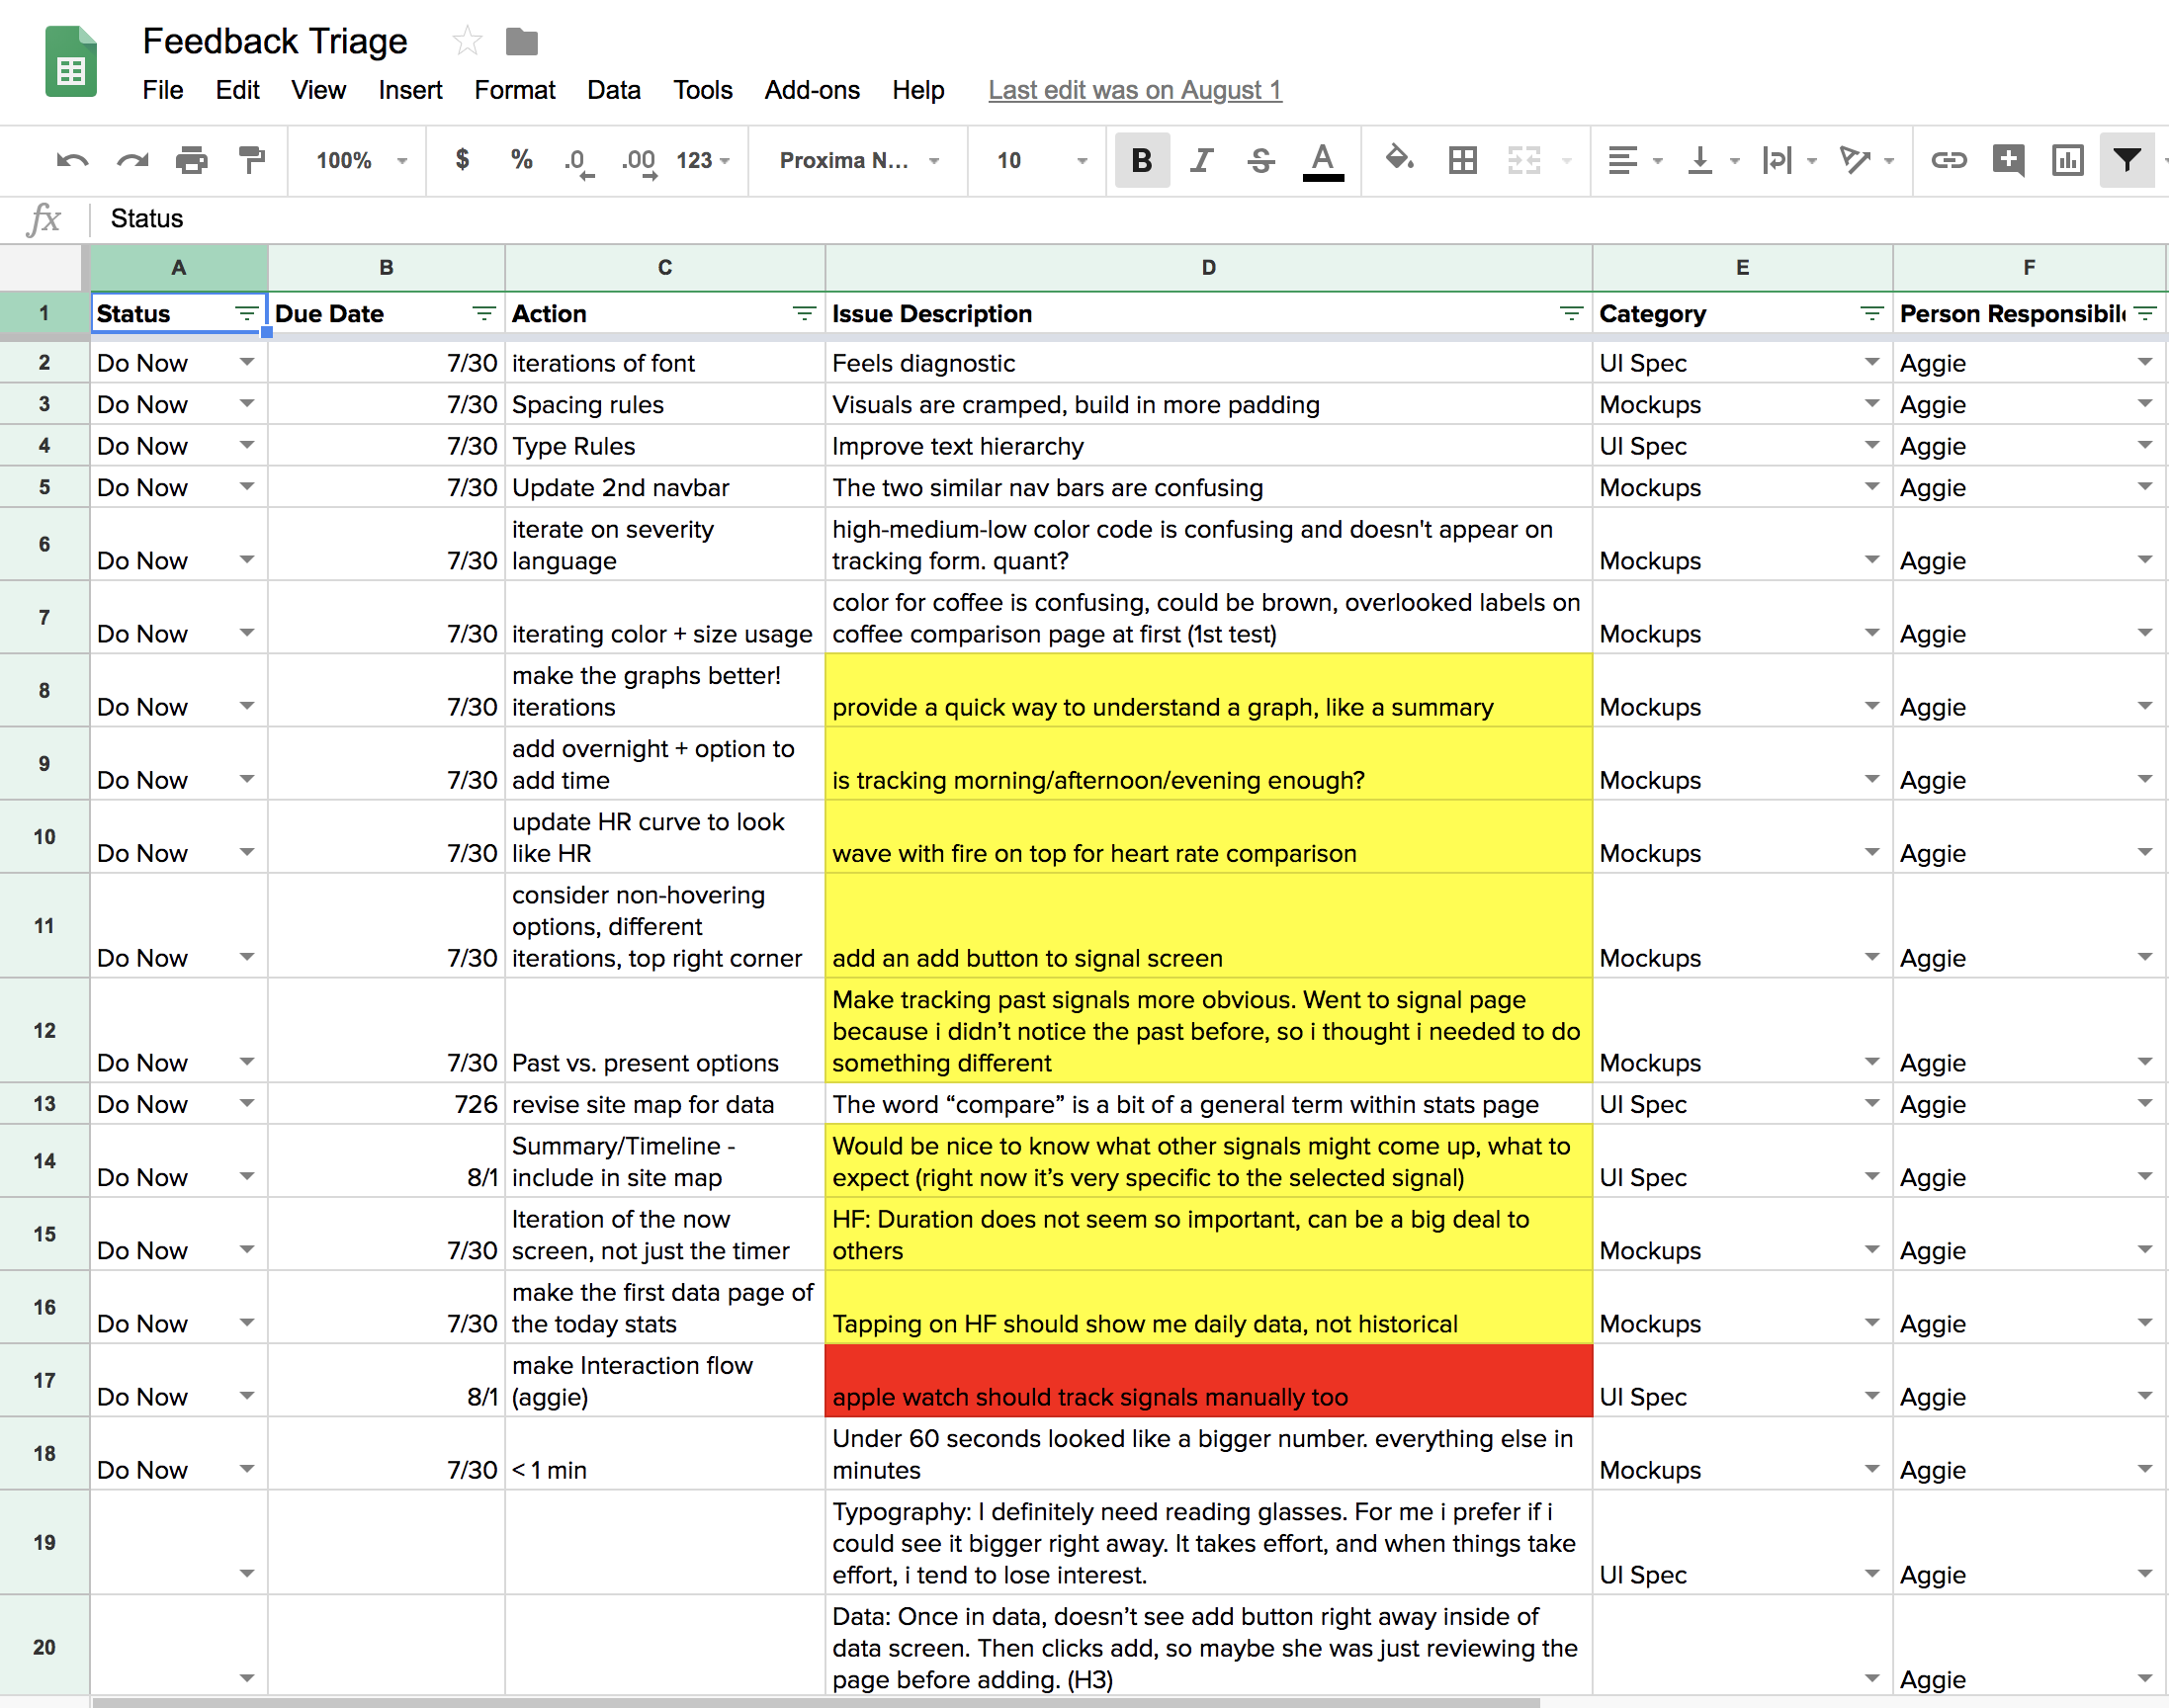Select column D header

(1208, 267)
